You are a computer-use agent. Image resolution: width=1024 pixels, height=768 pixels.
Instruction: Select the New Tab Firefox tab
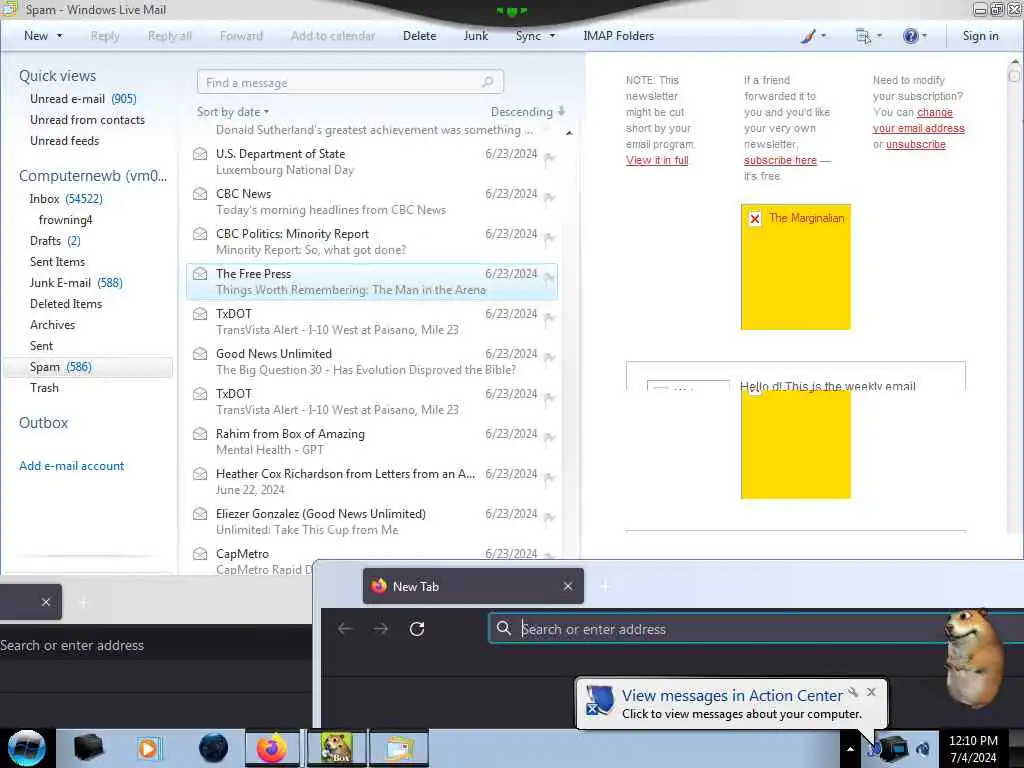click(x=473, y=586)
